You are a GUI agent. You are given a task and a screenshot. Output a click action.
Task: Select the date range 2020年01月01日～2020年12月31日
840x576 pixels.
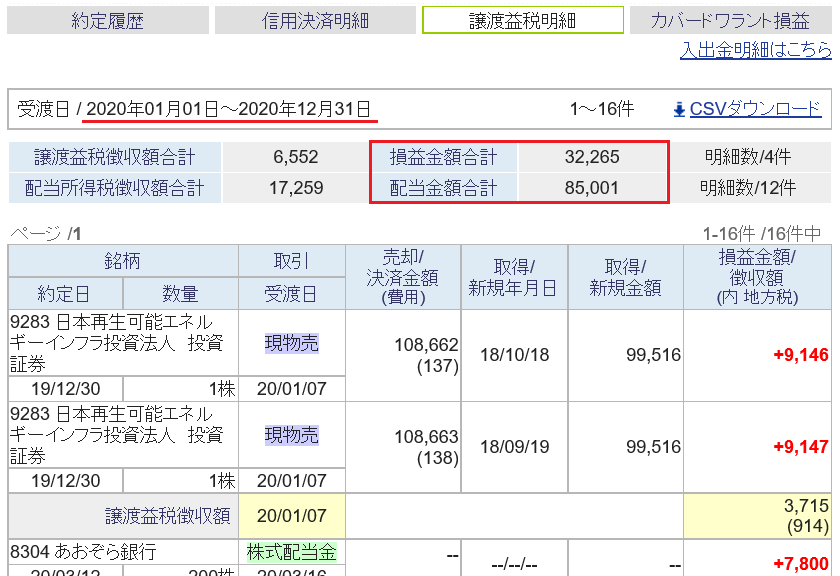pos(229,109)
